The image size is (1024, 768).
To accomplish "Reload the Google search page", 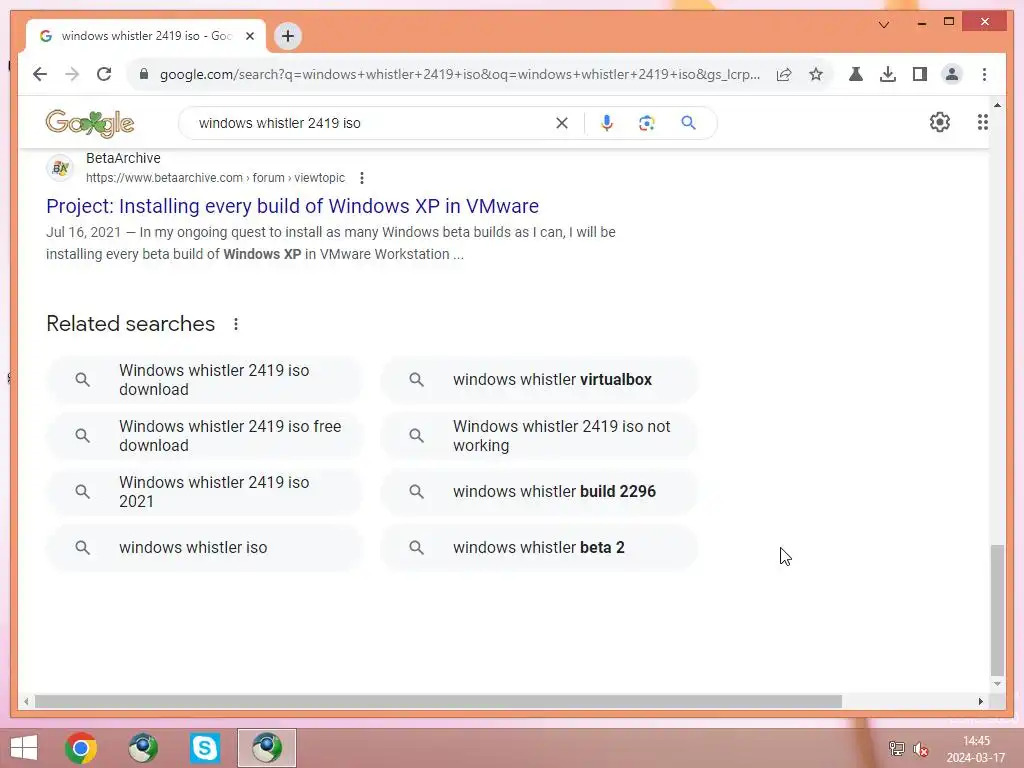I will coord(104,74).
